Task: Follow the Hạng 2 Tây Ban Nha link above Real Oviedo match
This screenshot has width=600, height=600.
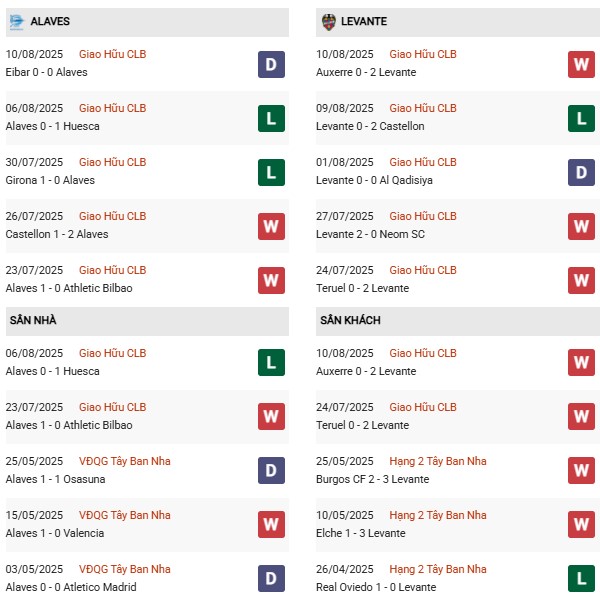Action: [438, 569]
